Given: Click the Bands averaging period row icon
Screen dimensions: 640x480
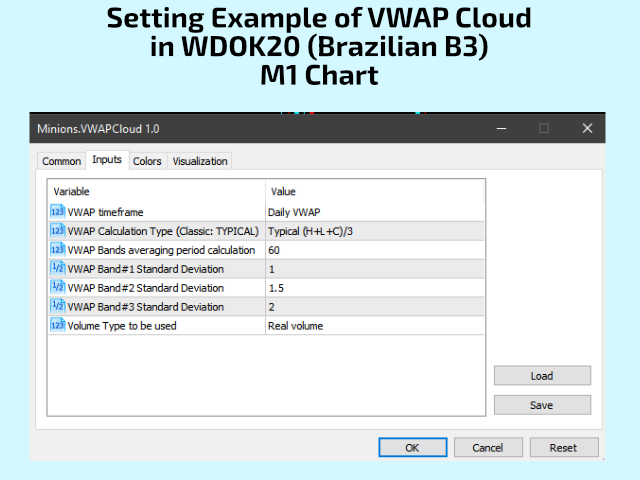Looking at the screenshot, I should pyautogui.click(x=57, y=249).
